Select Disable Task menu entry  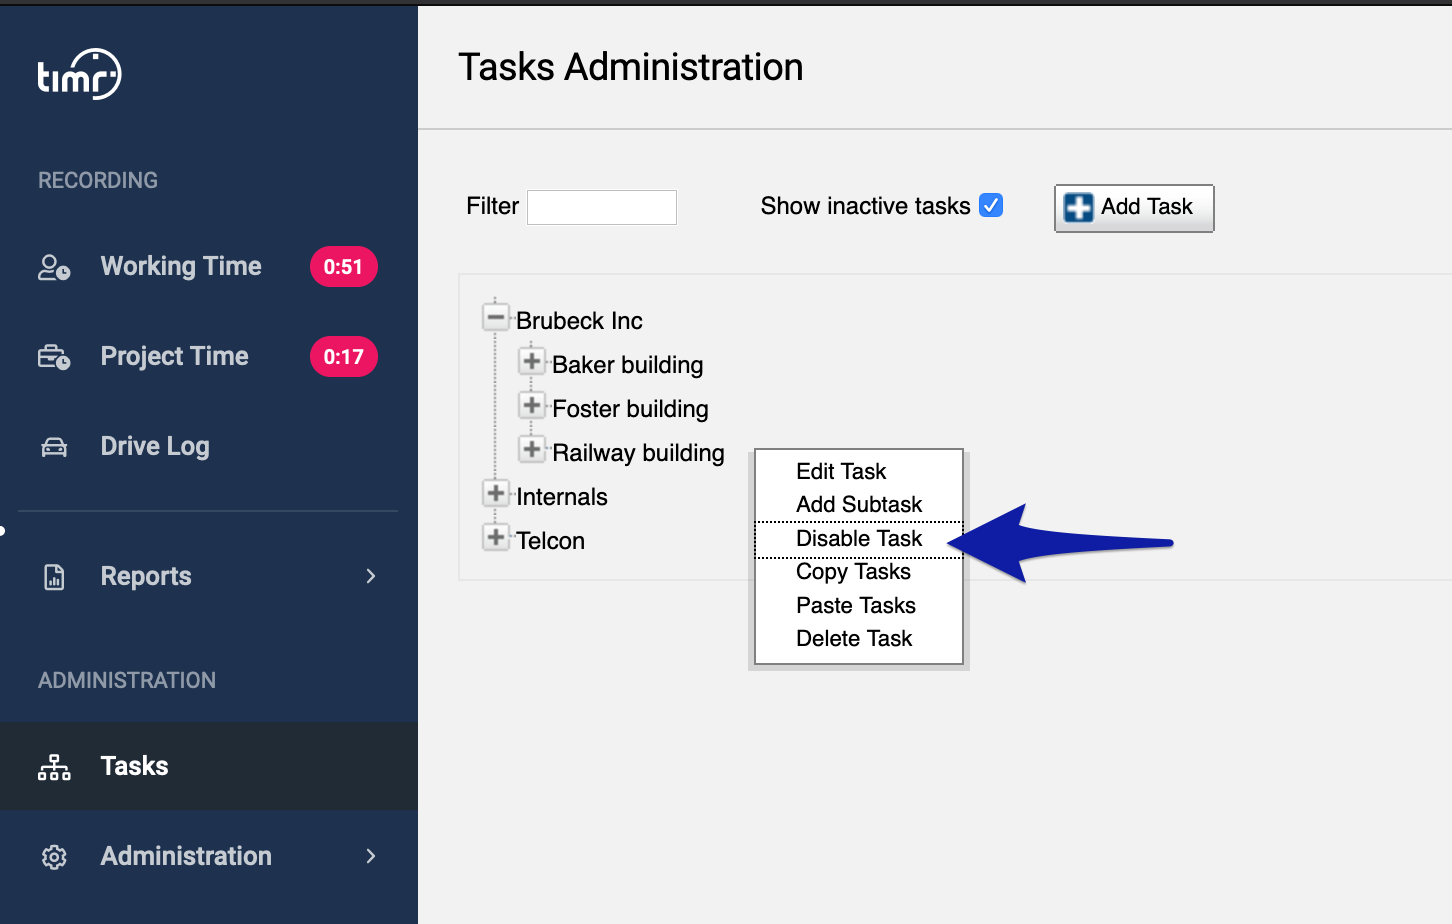[859, 539]
